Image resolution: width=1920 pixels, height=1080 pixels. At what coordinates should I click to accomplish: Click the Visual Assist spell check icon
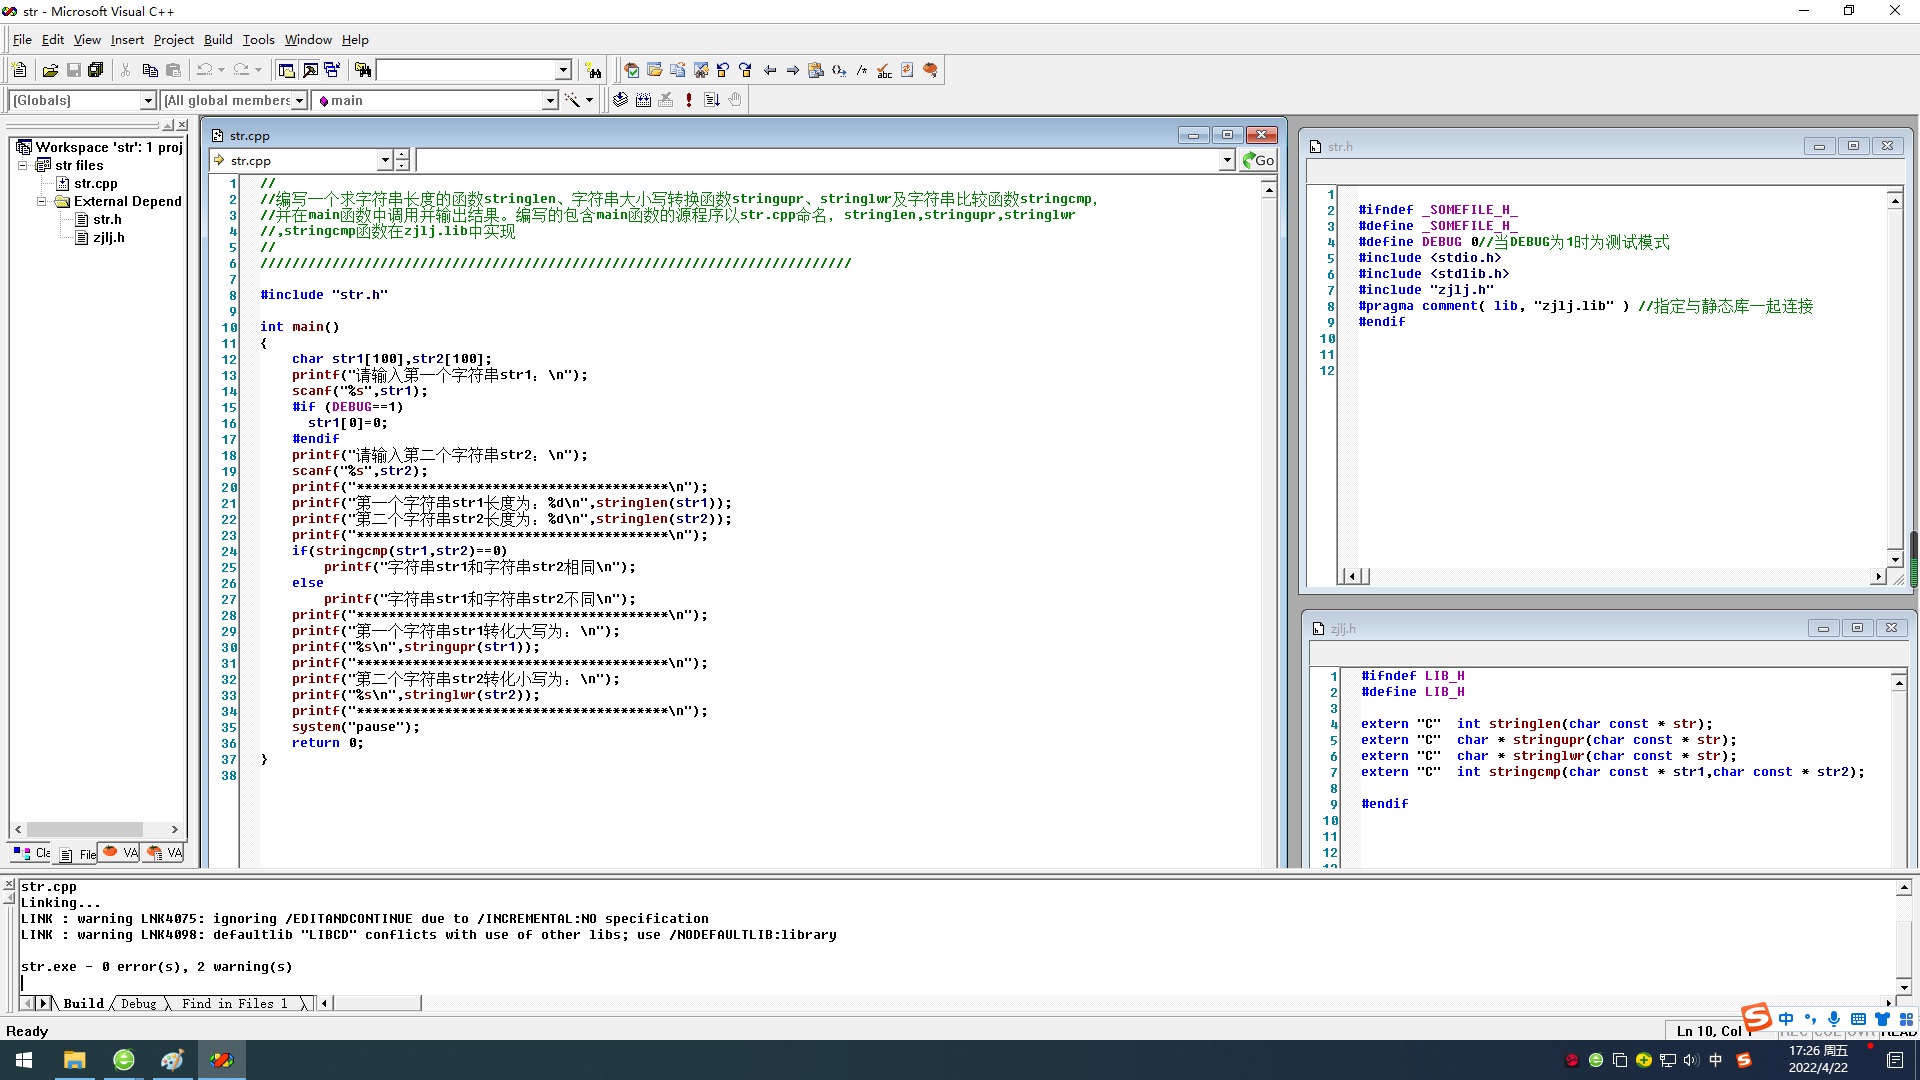click(884, 70)
